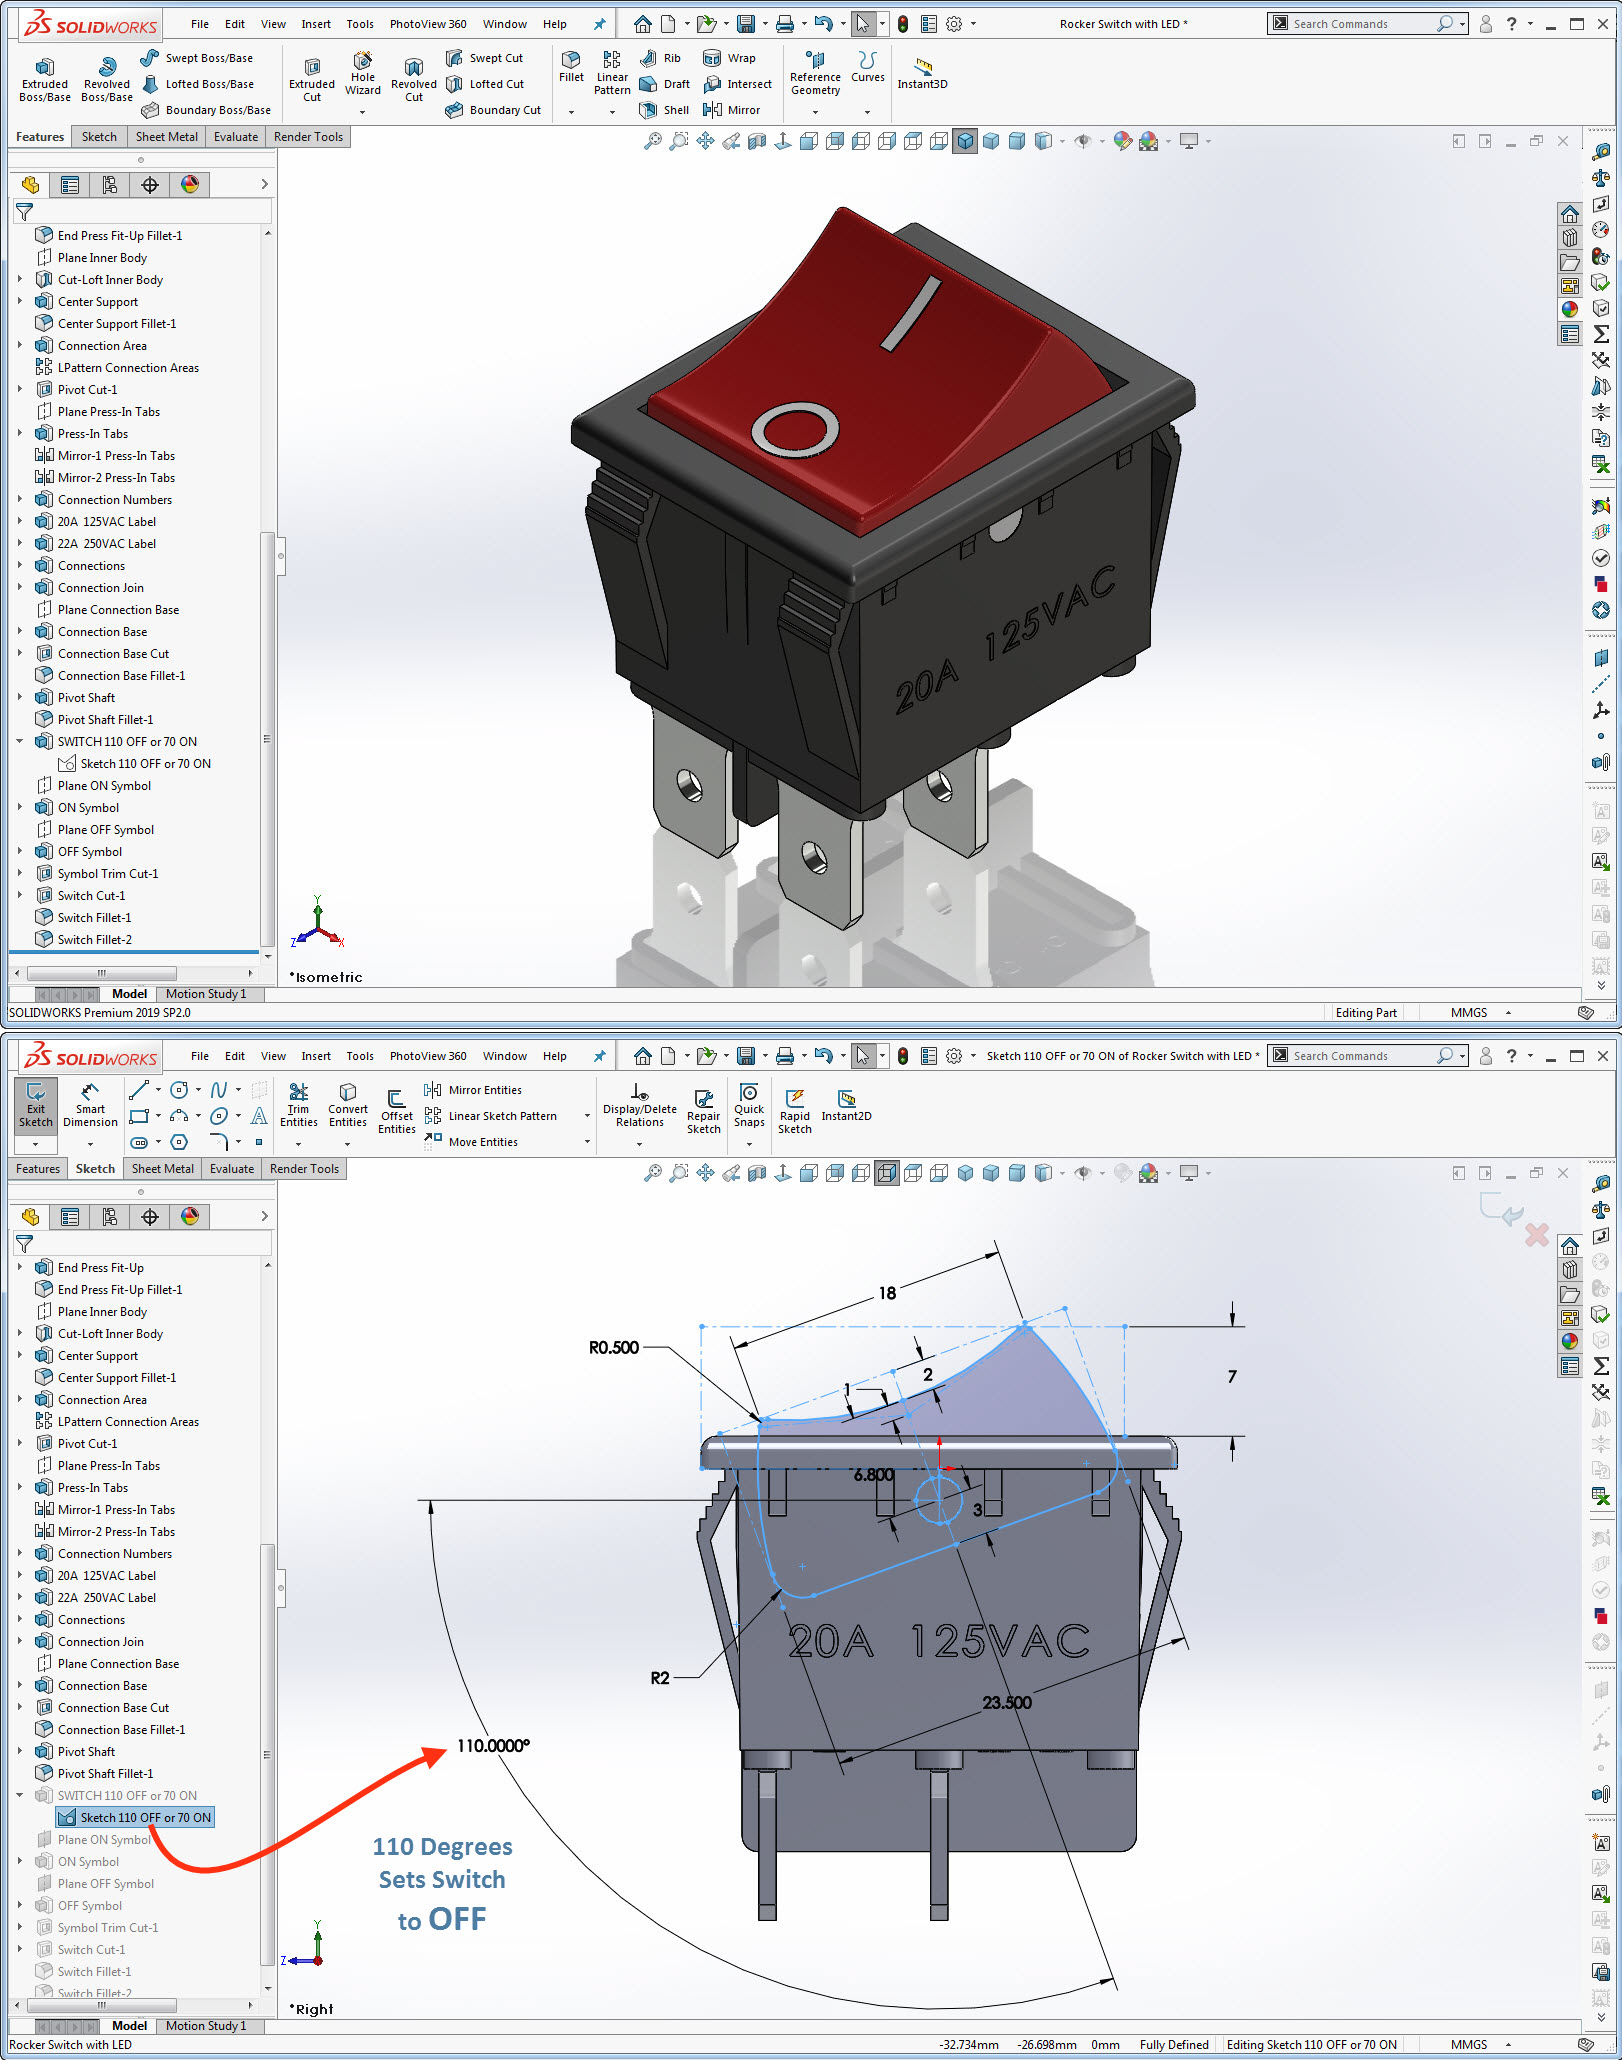Toggle the Instant2D button

[x=846, y=1106]
